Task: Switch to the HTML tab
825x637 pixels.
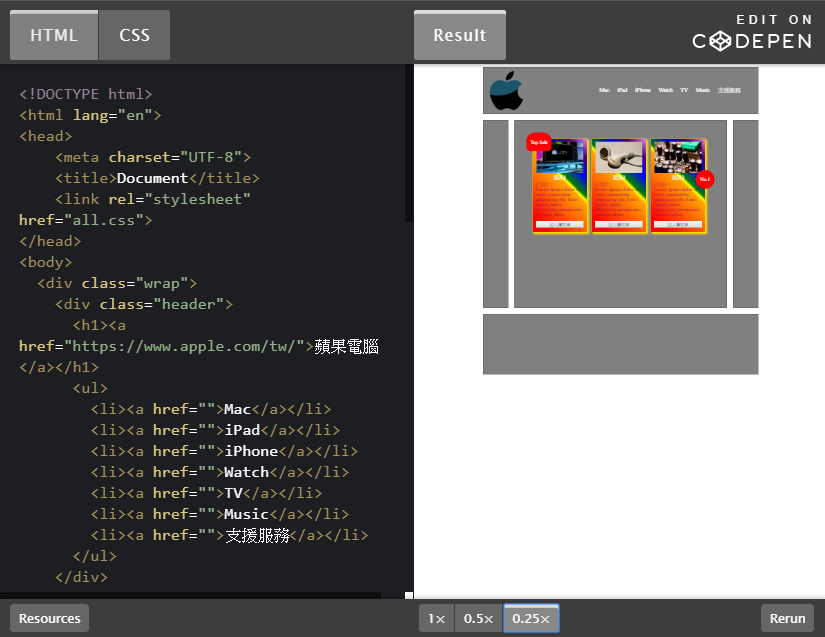Action: coord(54,35)
